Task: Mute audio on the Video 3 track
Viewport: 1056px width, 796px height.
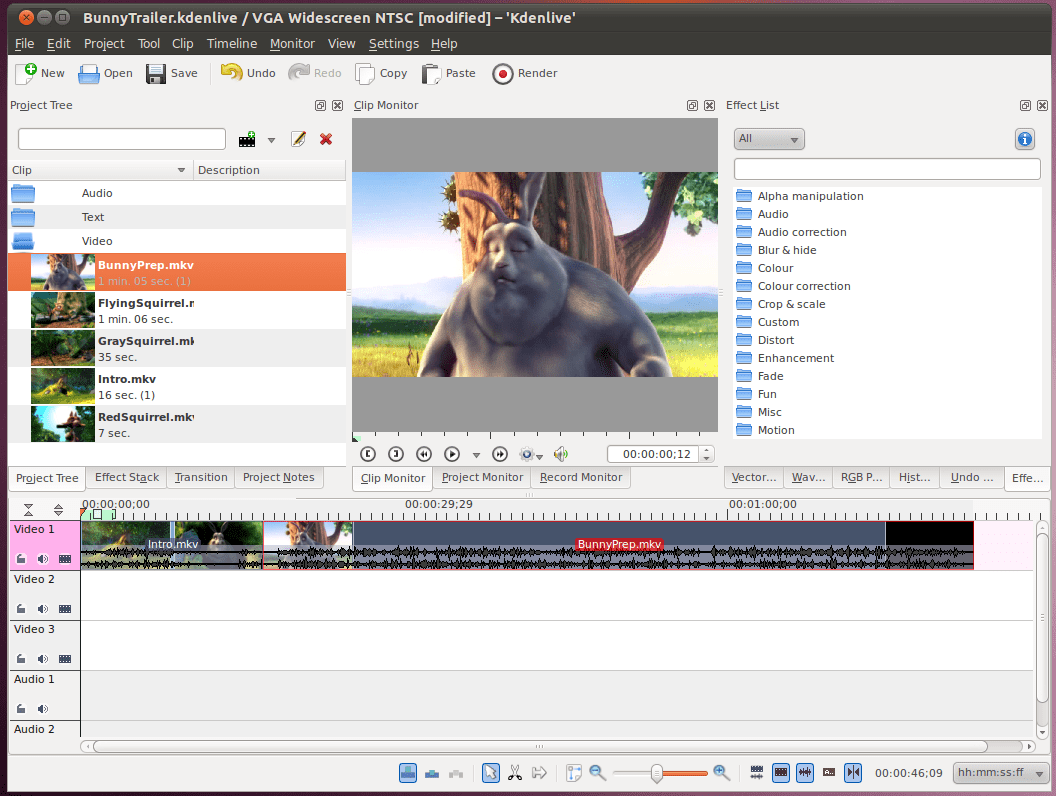Action: 42,659
